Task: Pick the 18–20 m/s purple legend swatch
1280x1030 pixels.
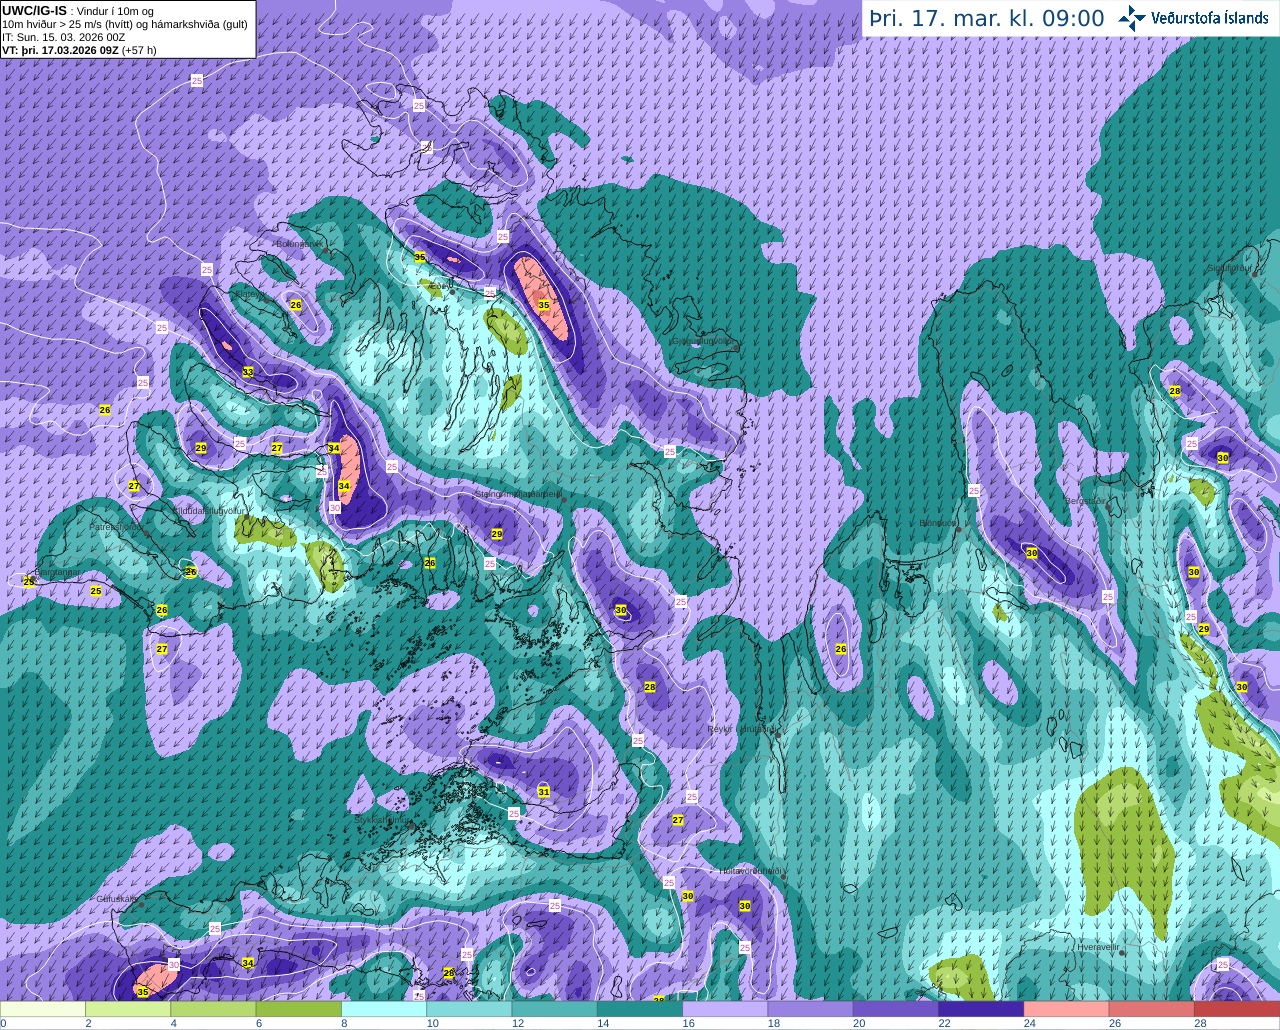Action: (811, 1009)
